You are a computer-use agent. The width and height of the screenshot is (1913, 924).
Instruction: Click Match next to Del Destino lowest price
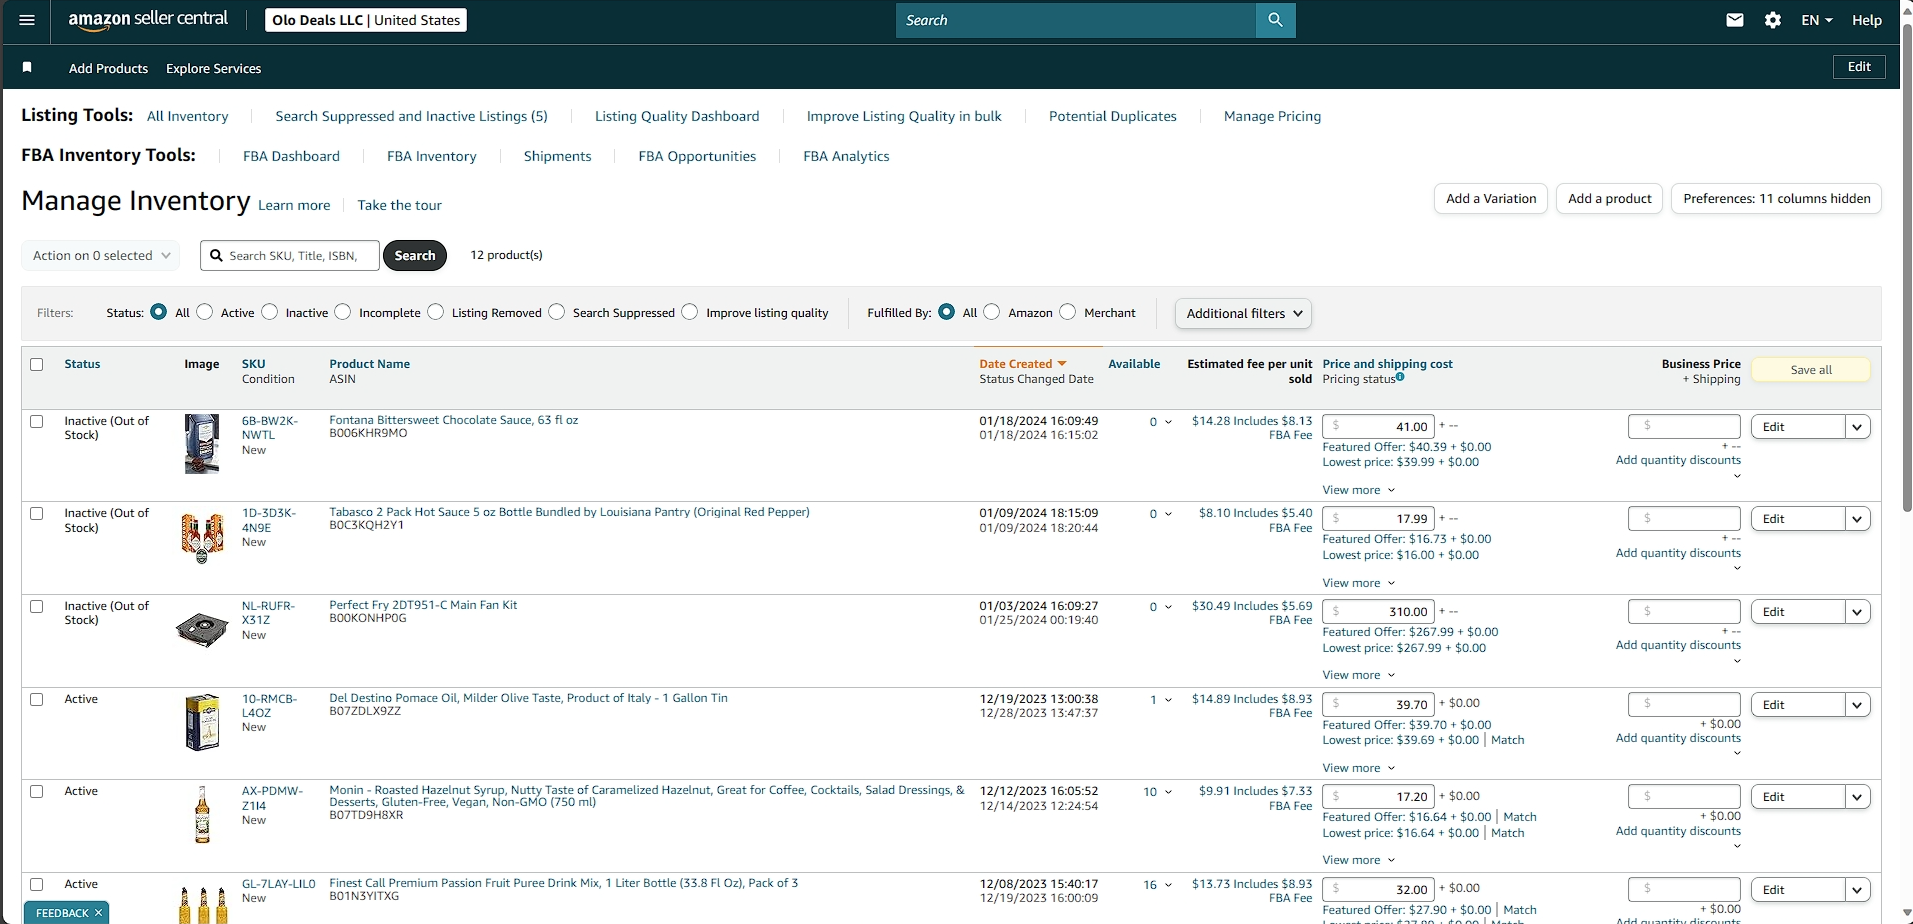(1507, 740)
